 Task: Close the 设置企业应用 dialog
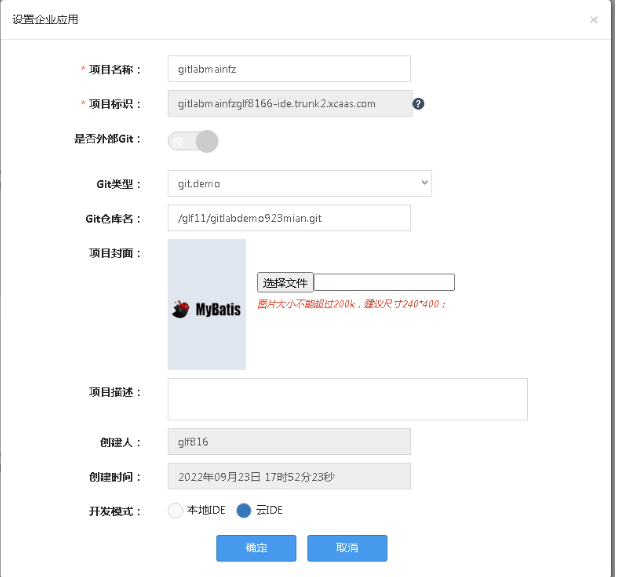[593, 19]
